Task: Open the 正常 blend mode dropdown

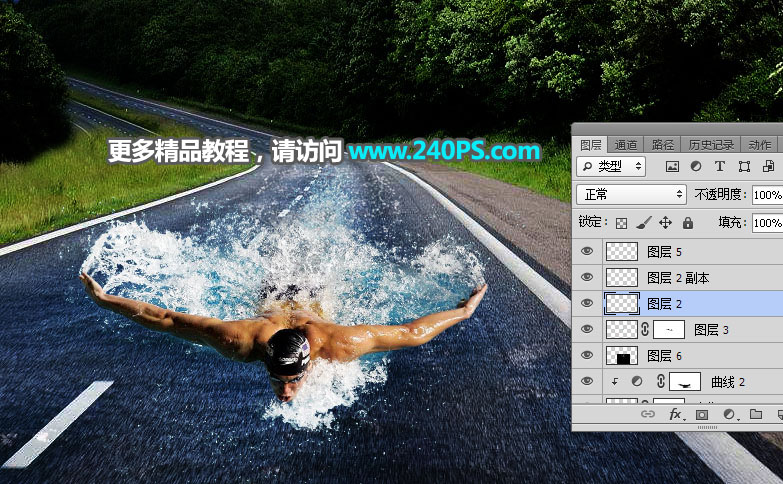Action: [x=631, y=194]
